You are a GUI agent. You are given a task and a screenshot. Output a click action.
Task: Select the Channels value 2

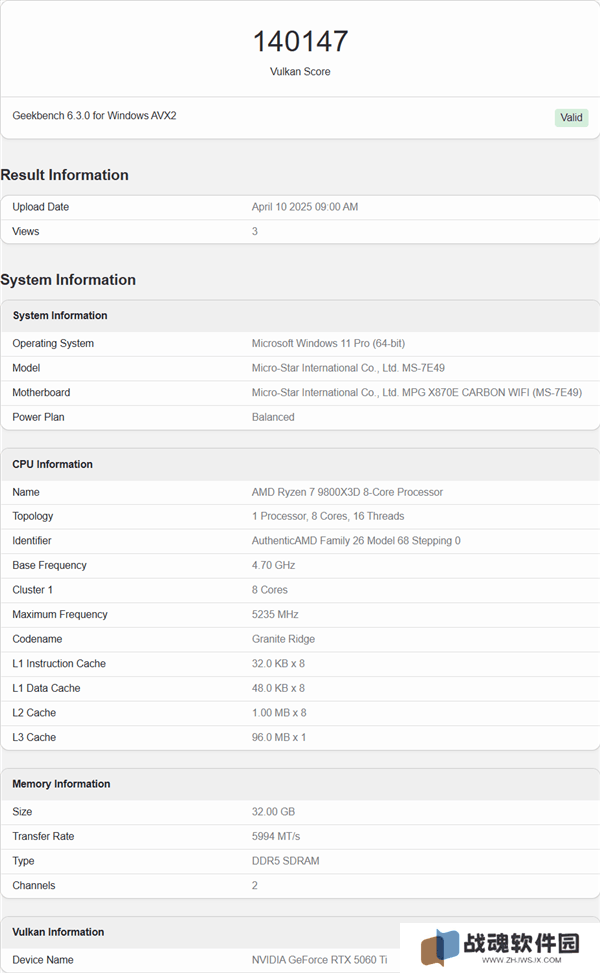click(254, 886)
